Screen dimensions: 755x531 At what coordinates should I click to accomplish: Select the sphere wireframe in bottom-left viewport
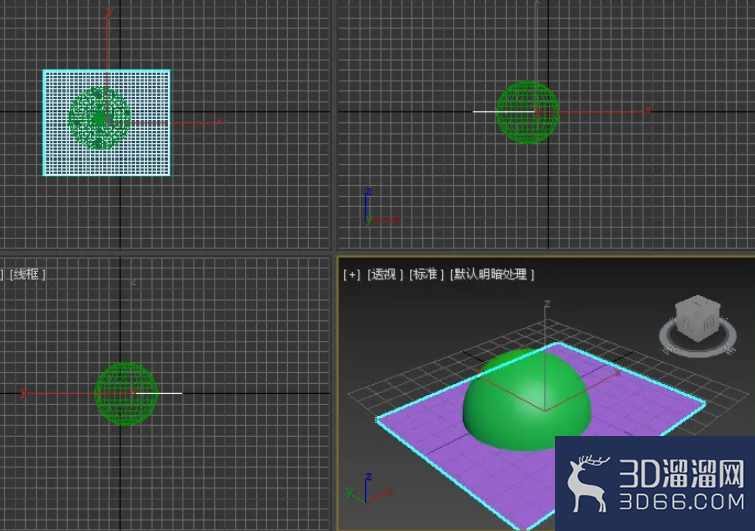pyautogui.click(x=126, y=393)
